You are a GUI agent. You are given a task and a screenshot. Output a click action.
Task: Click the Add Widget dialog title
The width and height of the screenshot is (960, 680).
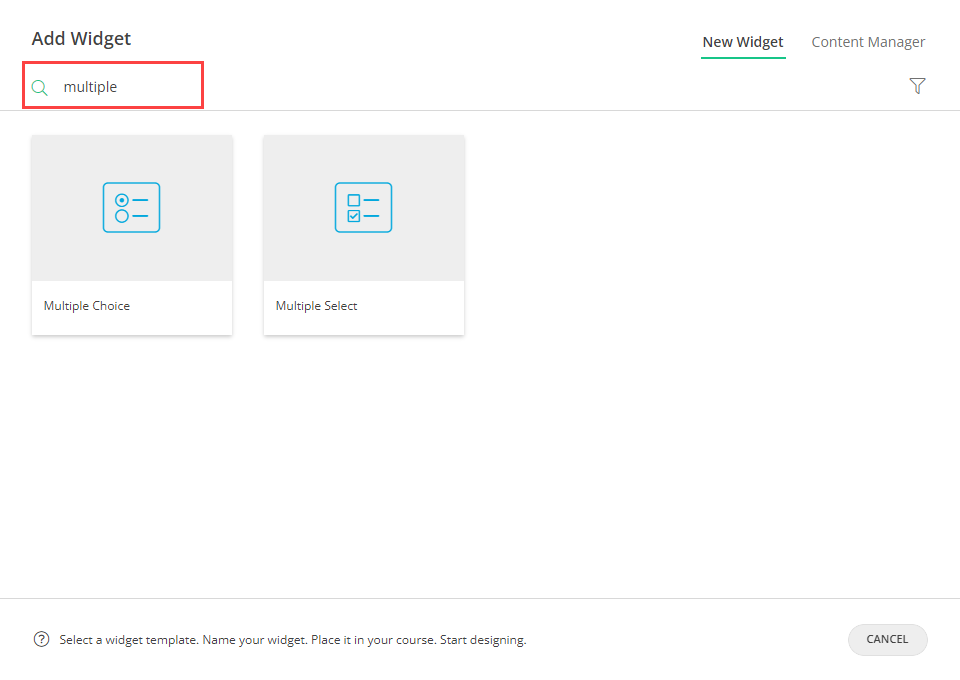coord(81,38)
